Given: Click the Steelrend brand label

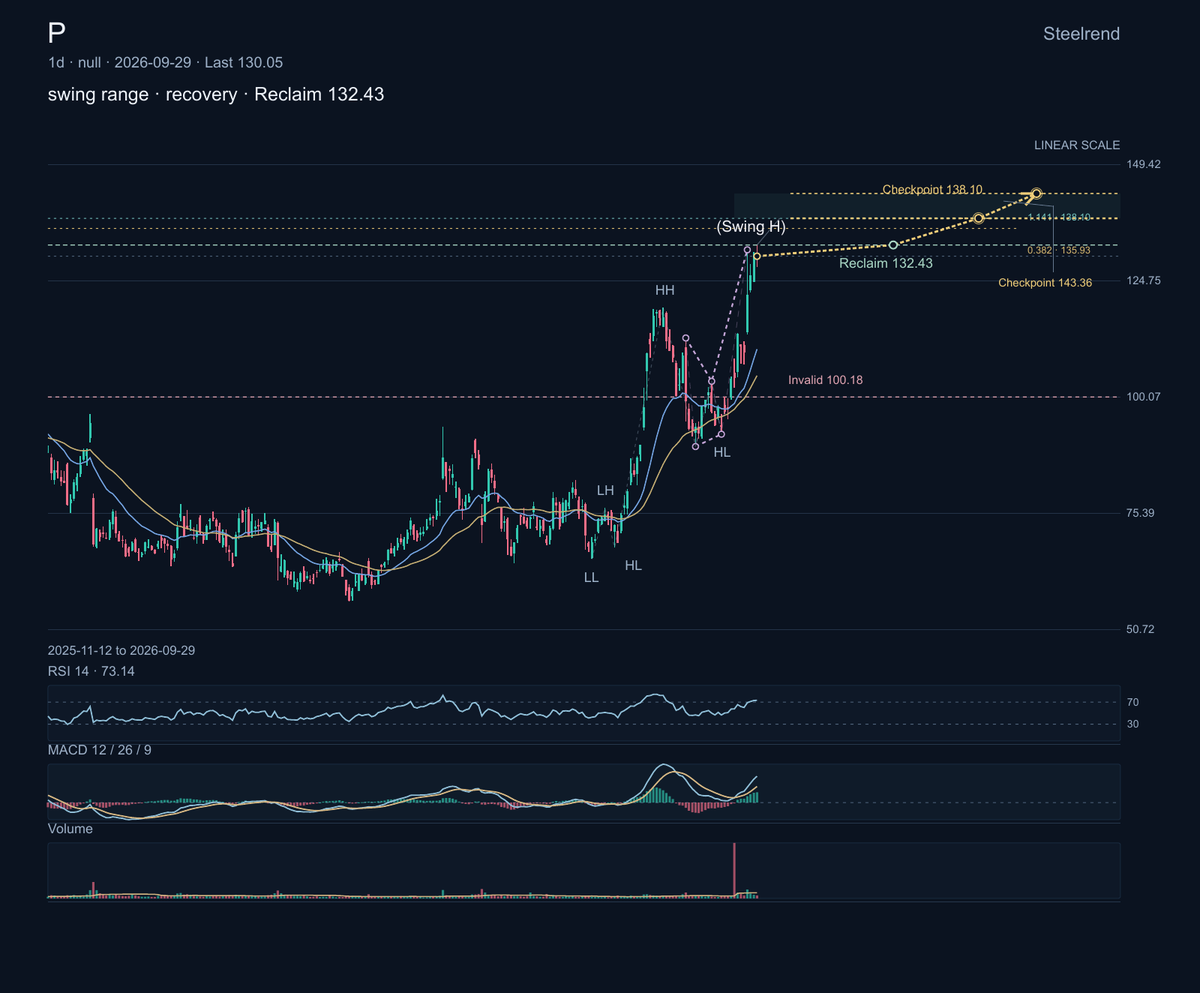Looking at the screenshot, I should pyautogui.click(x=1081, y=34).
